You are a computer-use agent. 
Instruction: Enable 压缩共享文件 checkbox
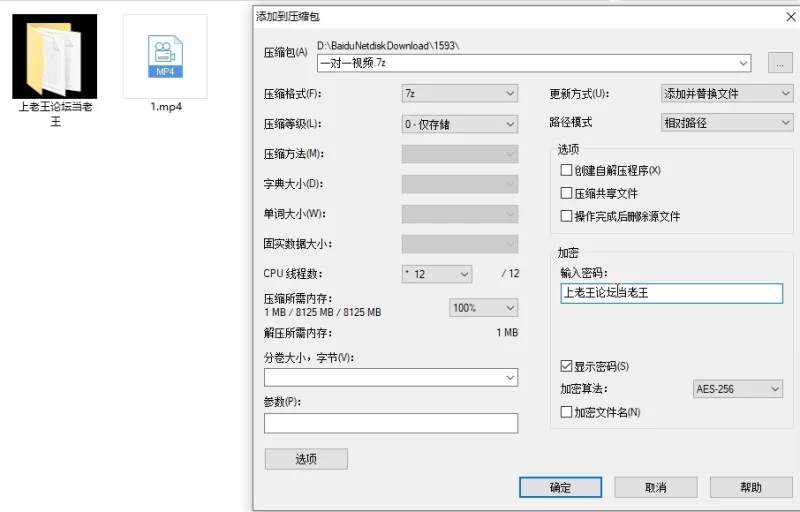(566, 193)
